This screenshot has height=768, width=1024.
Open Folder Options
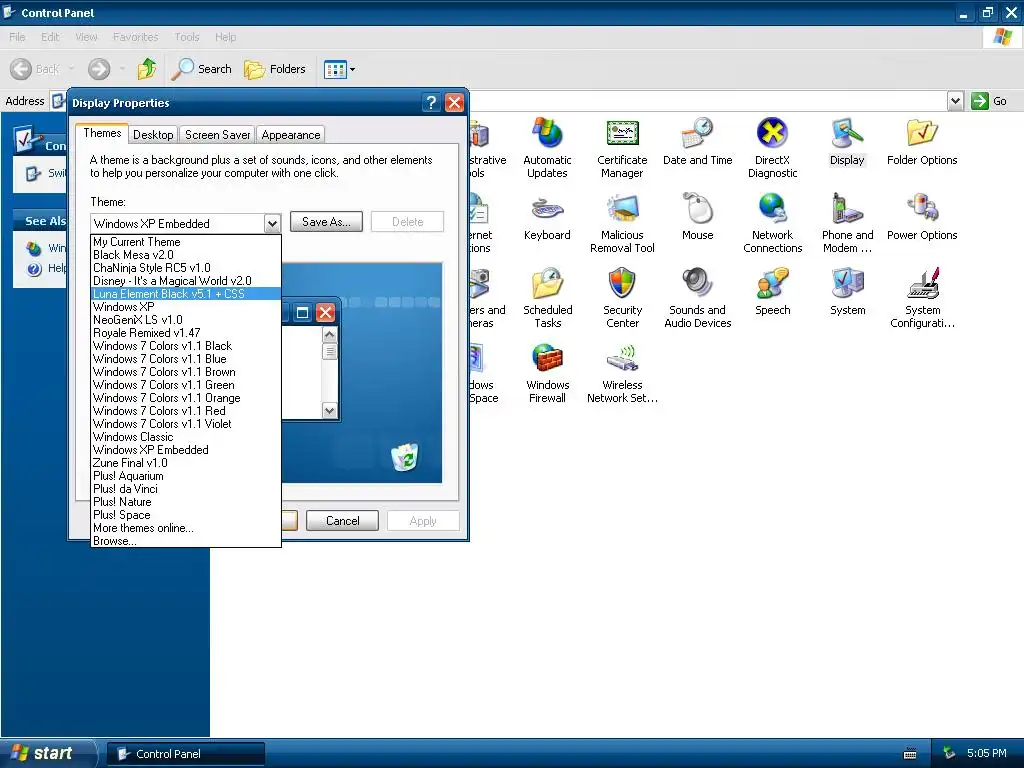[x=922, y=142]
